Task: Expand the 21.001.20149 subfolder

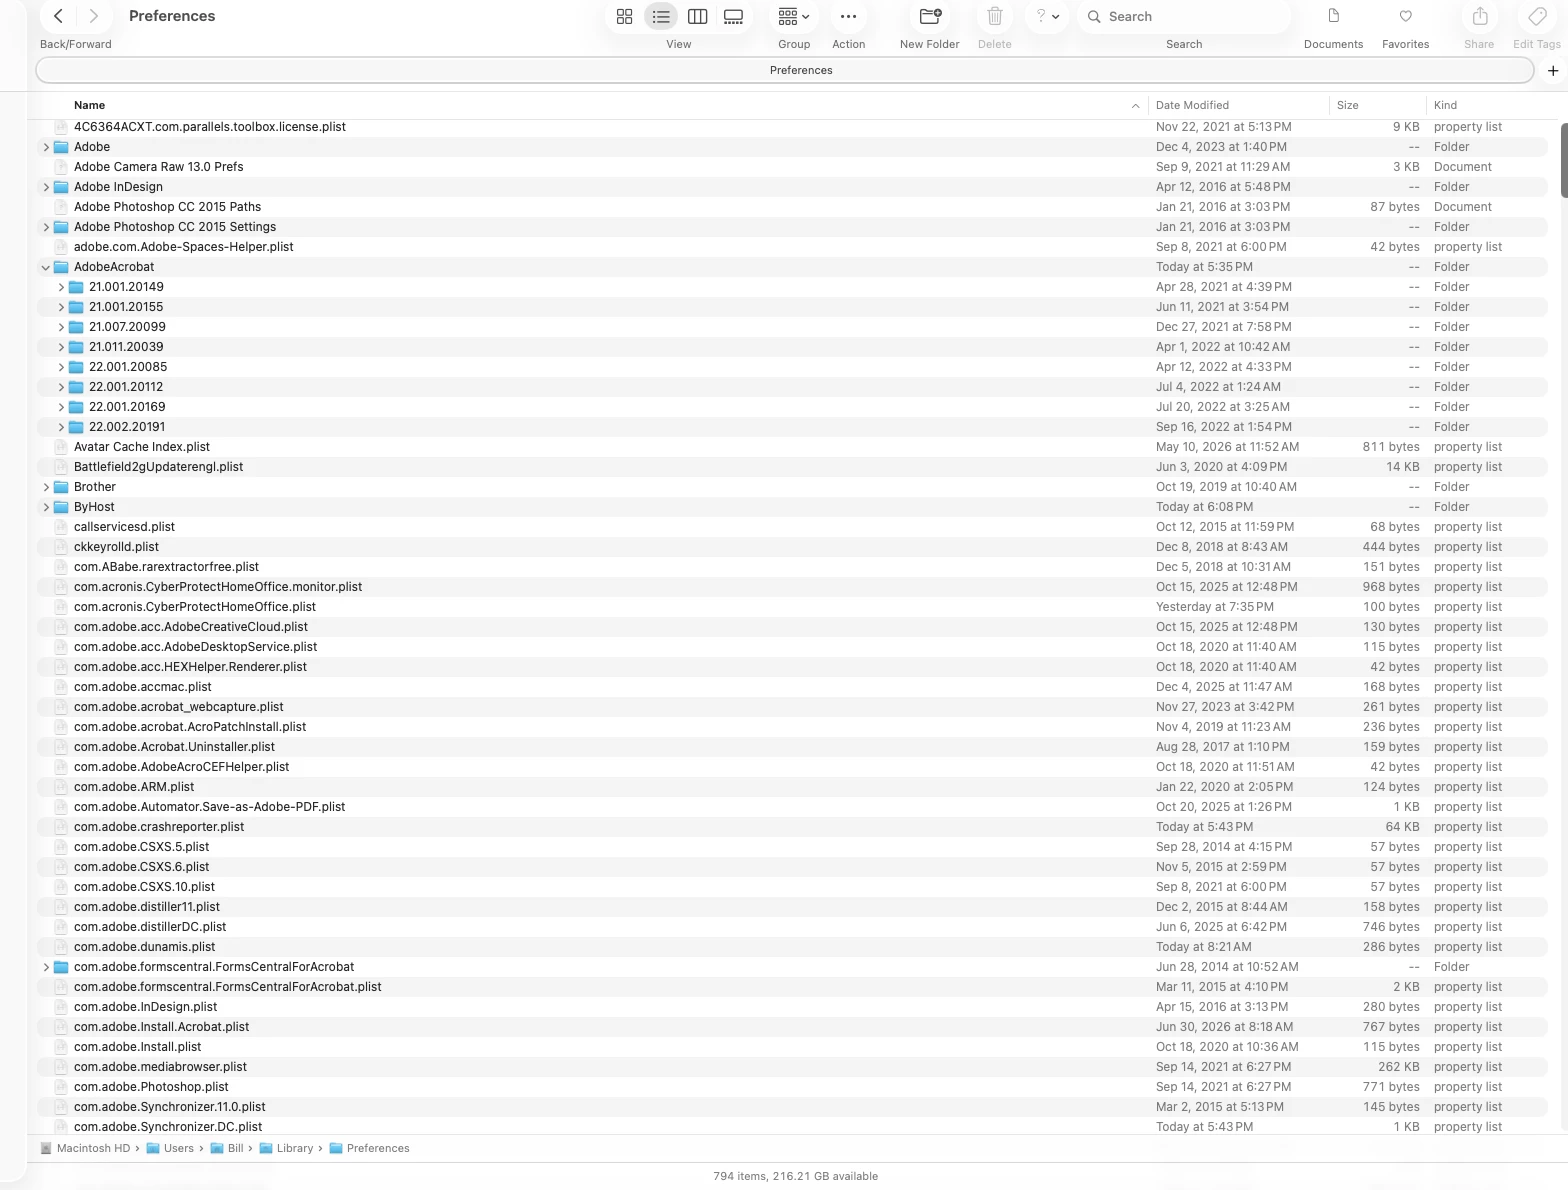Action: tap(61, 287)
